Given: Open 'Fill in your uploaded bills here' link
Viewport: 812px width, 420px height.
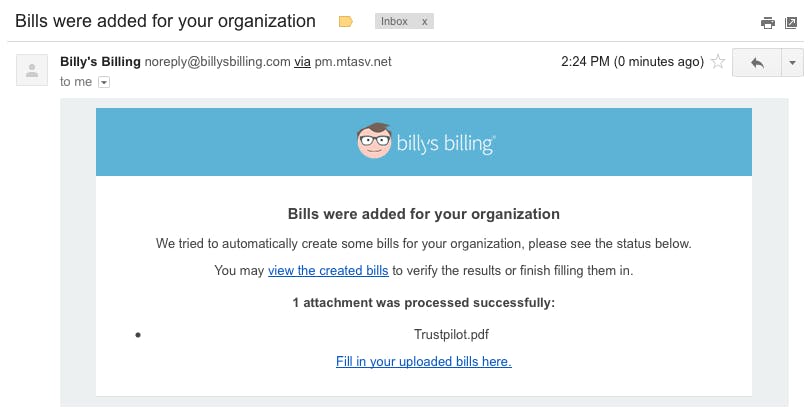Looking at the screenshot, I should pos(424,361).
